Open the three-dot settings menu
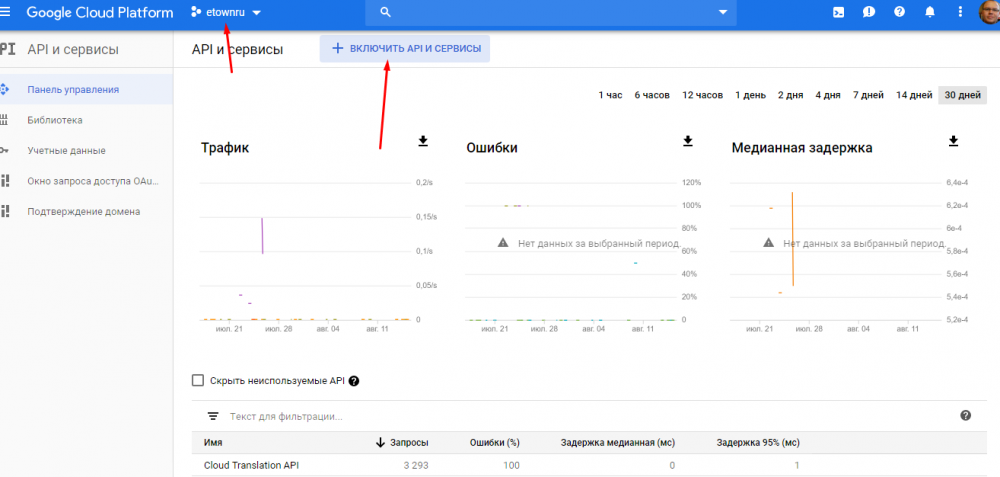1000x477 pixels. [961, 12]
